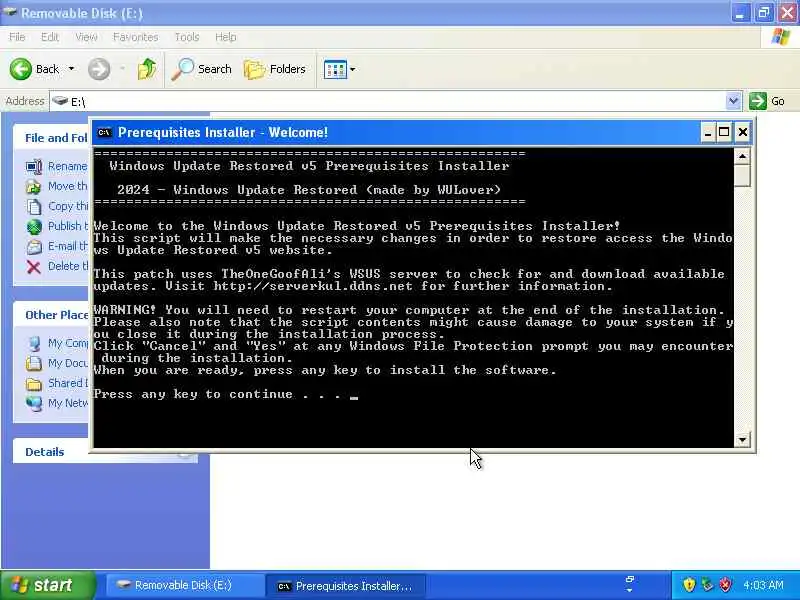Viewport: 800px width, 600px height.
Task: Click the address bar showing E:\
Action: click(x=388, y=102)
